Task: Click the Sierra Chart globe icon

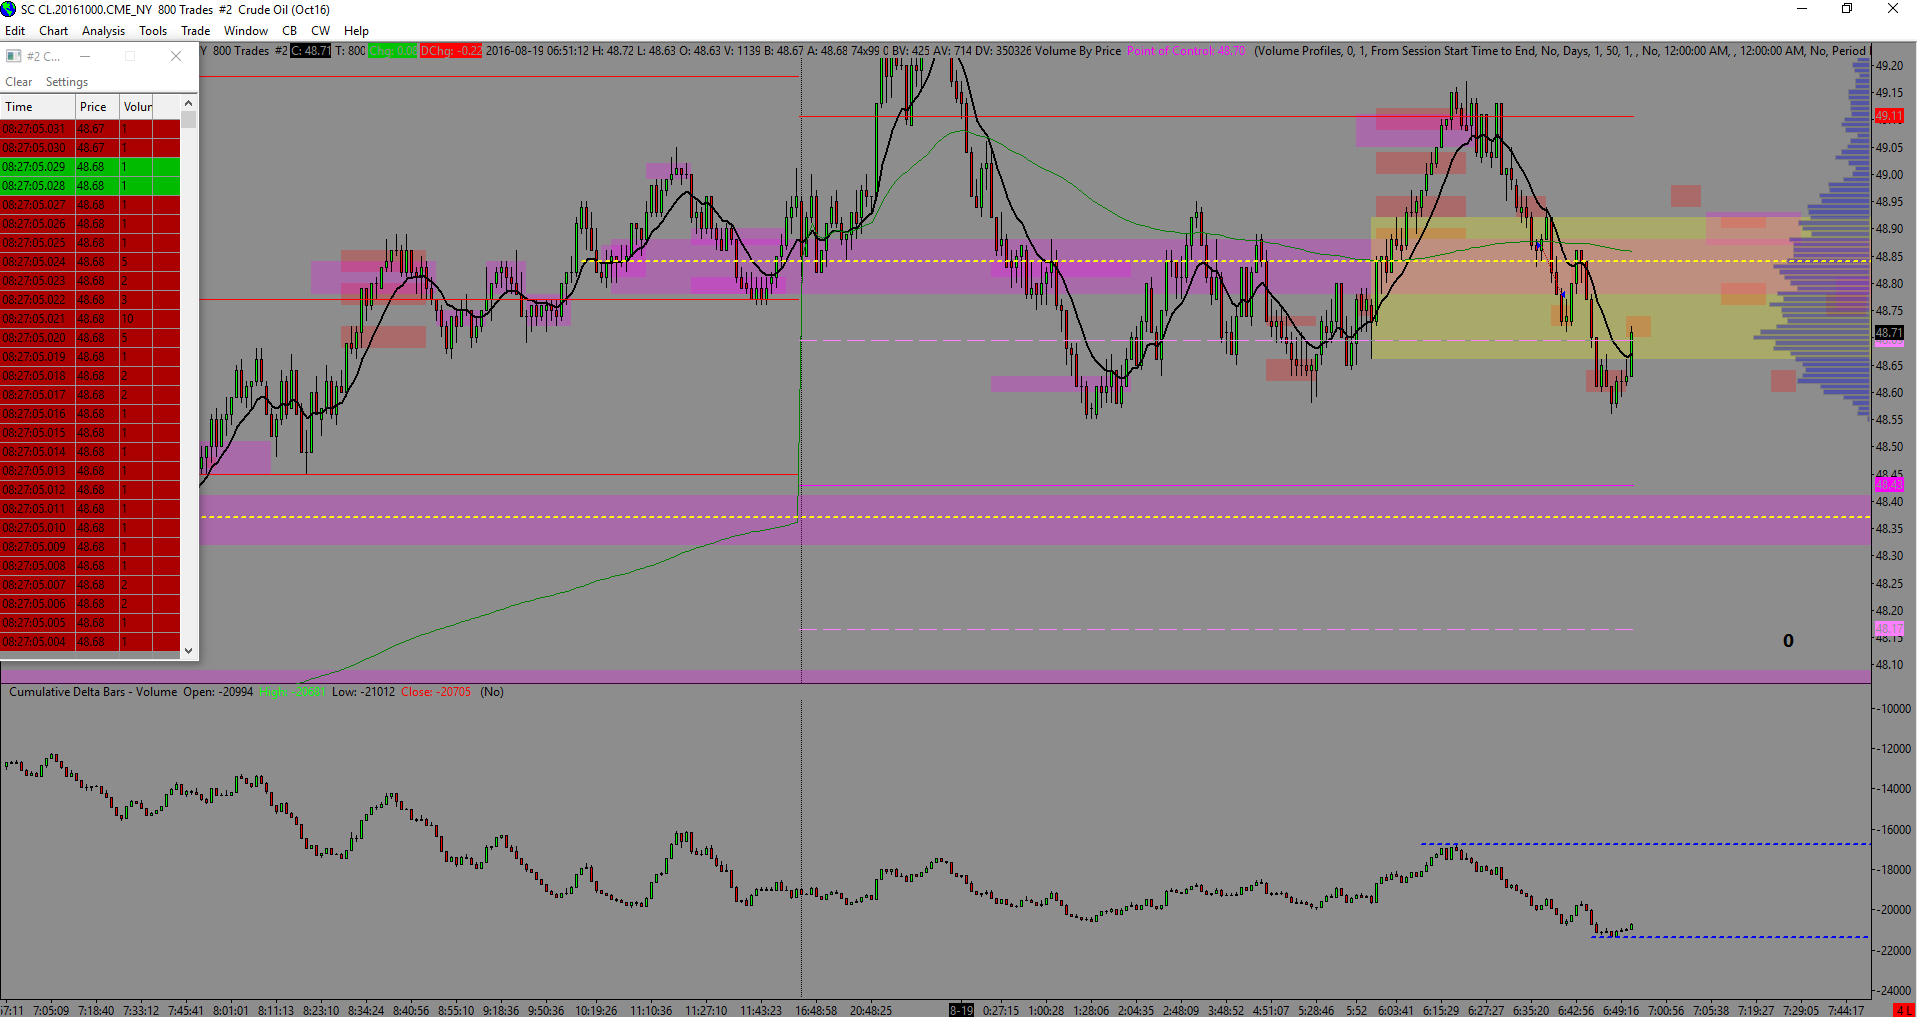Action: pyautogui.click(x=9, y=9)
